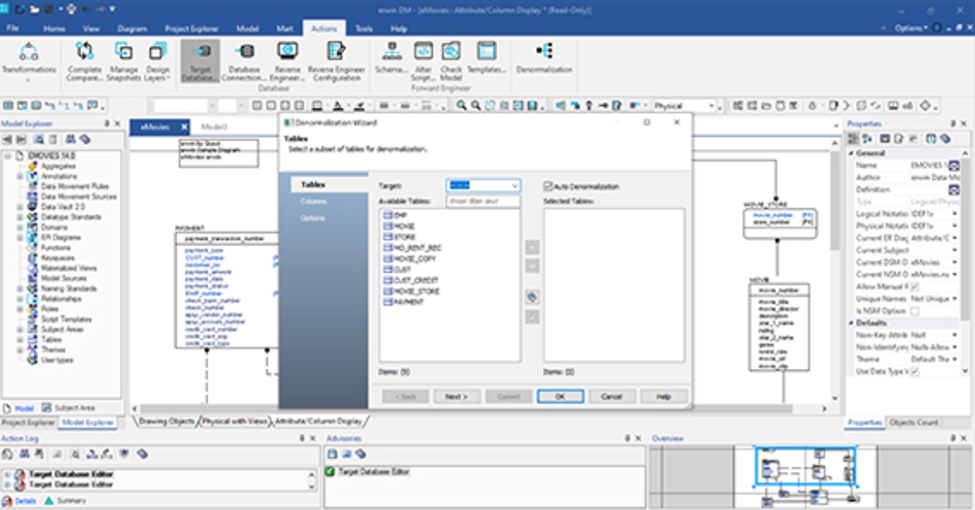Click the zoom out magnifier toolbar icon

(x=476, y=106)
